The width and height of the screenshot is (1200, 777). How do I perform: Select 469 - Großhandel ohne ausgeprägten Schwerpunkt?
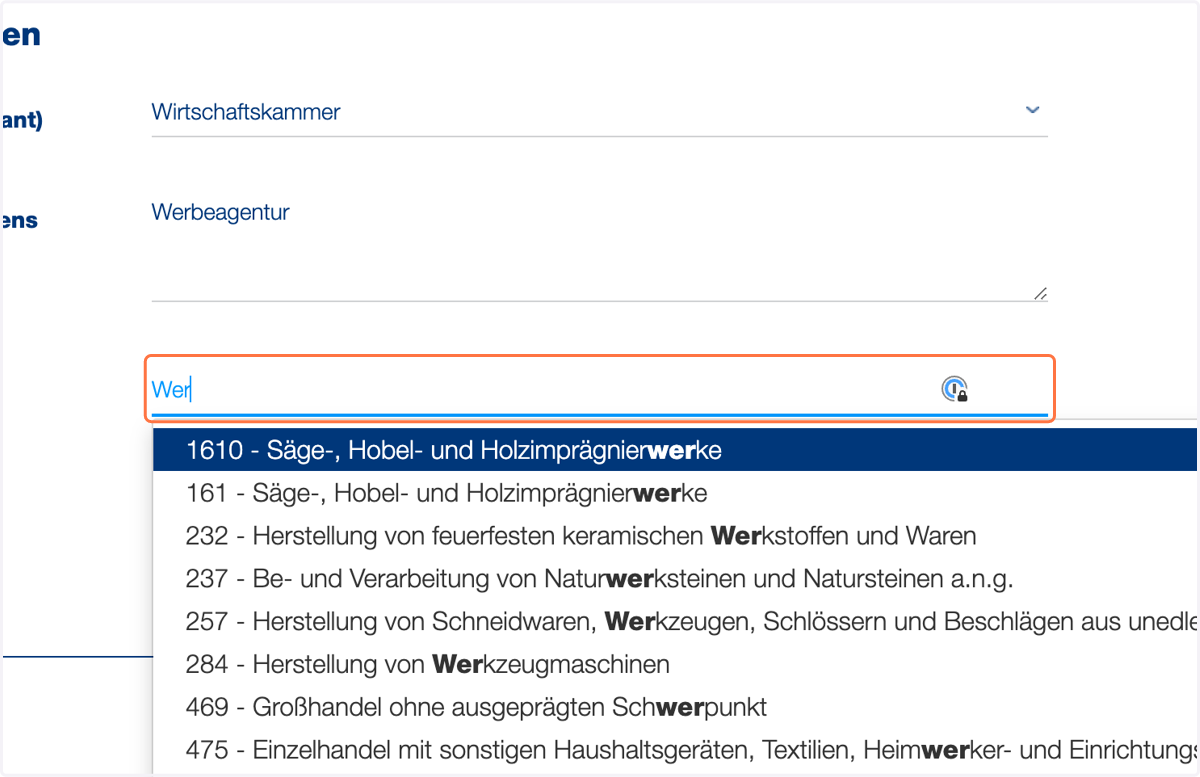tap(675, 707)
